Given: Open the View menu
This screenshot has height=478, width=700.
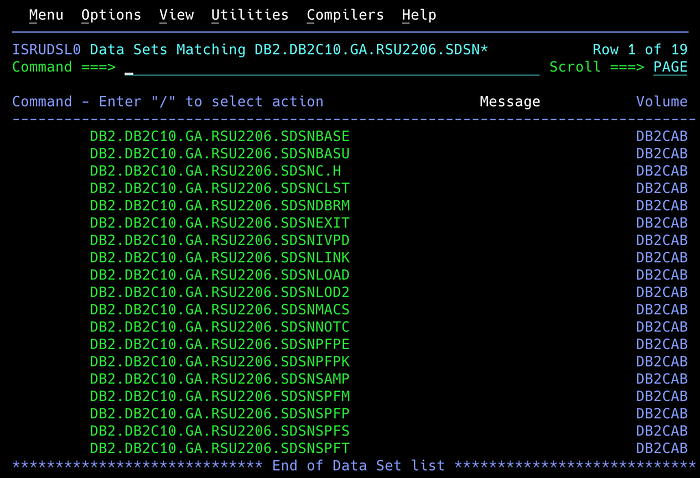Looking at the screenshot, I should tap(176, 15).
